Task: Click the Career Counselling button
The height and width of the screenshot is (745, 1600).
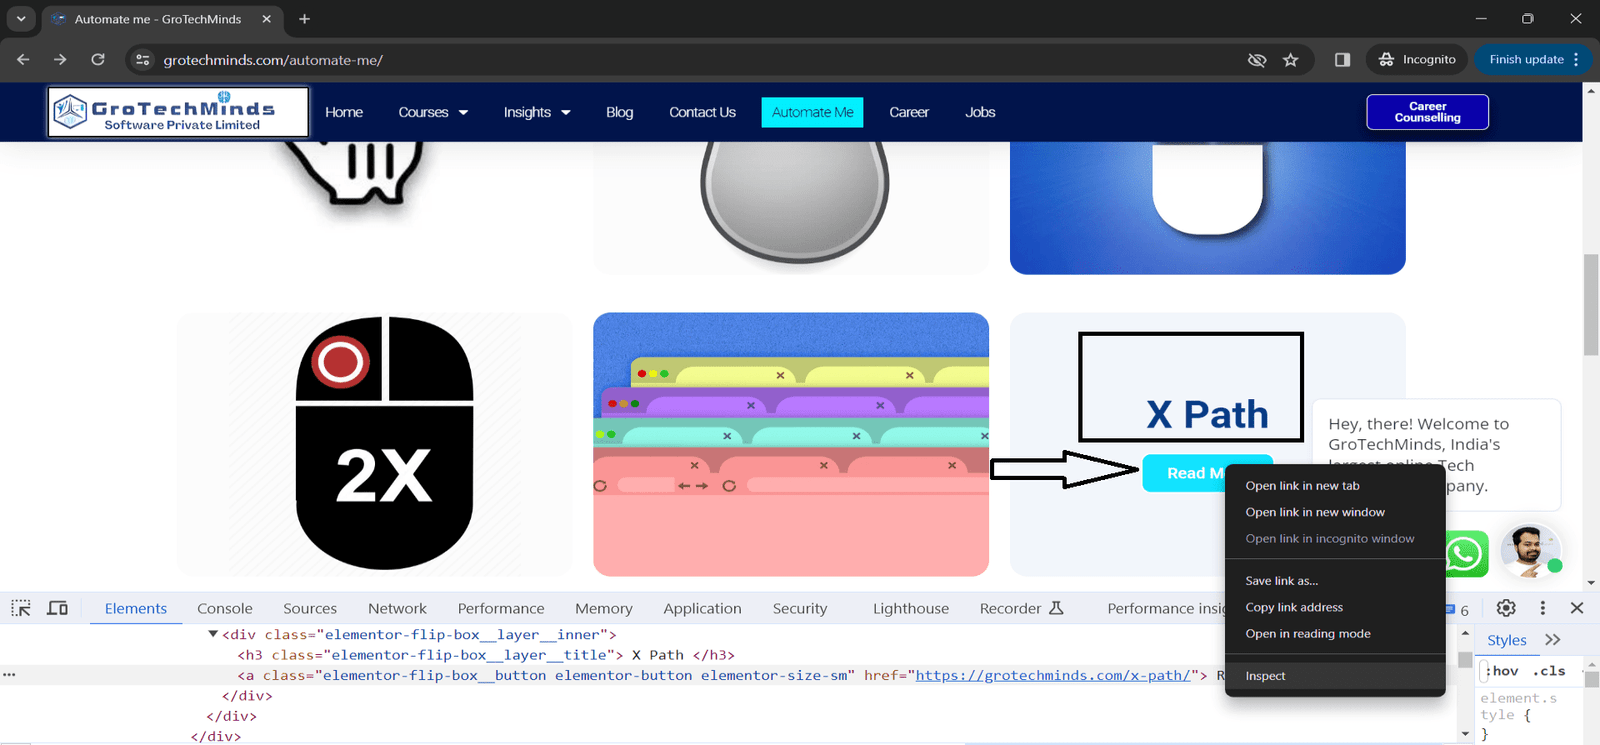Action: [1427, 112]
